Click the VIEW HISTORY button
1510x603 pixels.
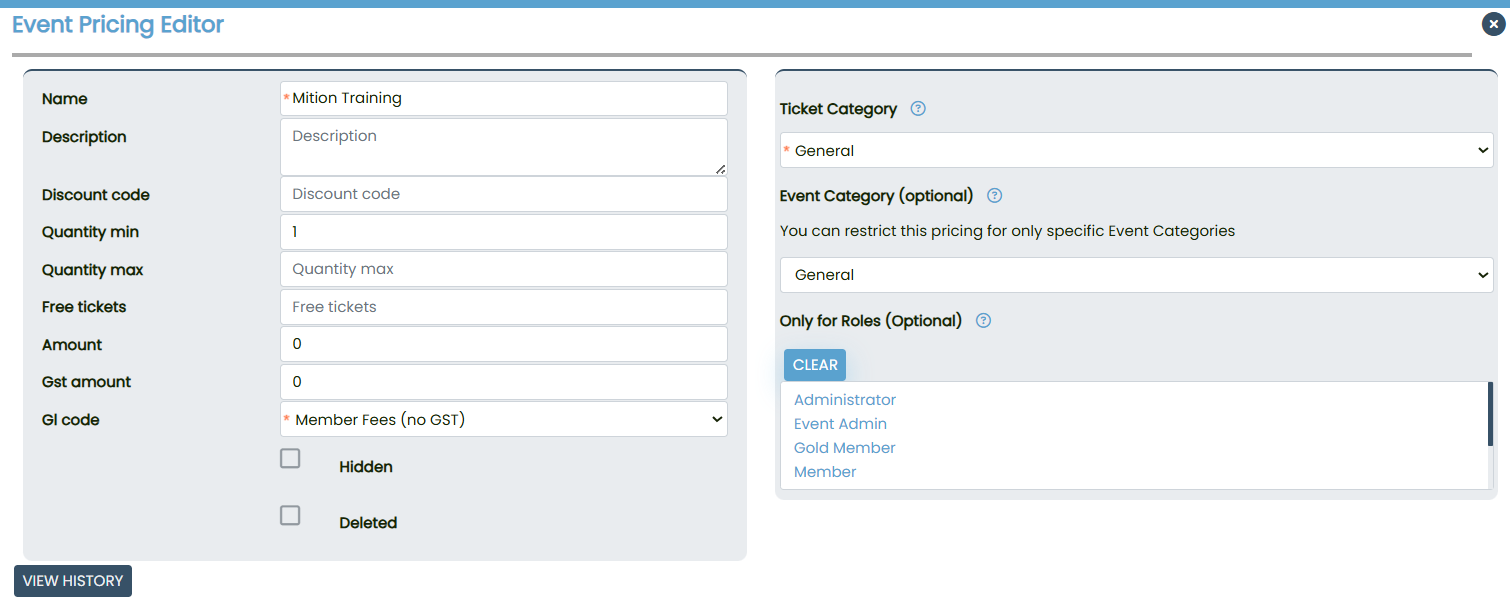73,581
